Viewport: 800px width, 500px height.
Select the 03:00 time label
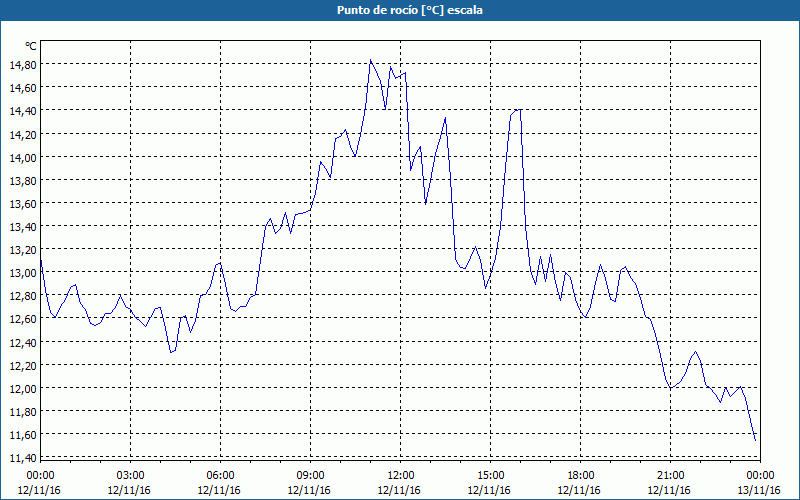[131, 476]
